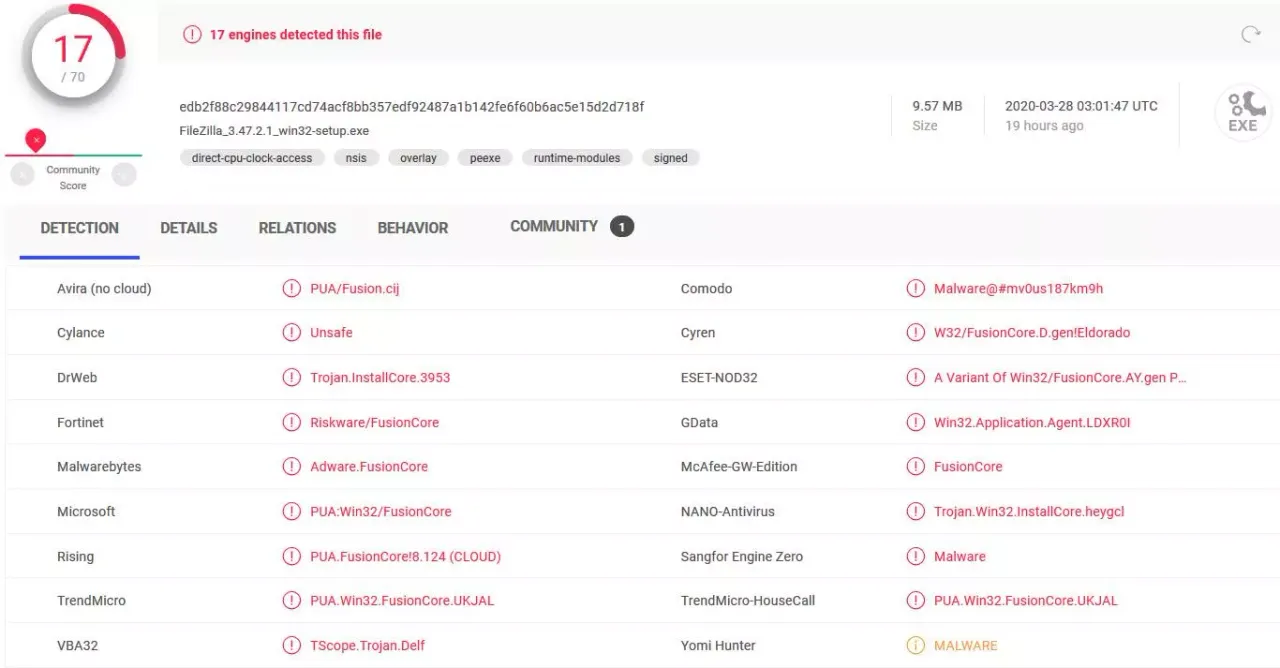Click the left community score vote button

pyautogui.click(x=22, y=175)
